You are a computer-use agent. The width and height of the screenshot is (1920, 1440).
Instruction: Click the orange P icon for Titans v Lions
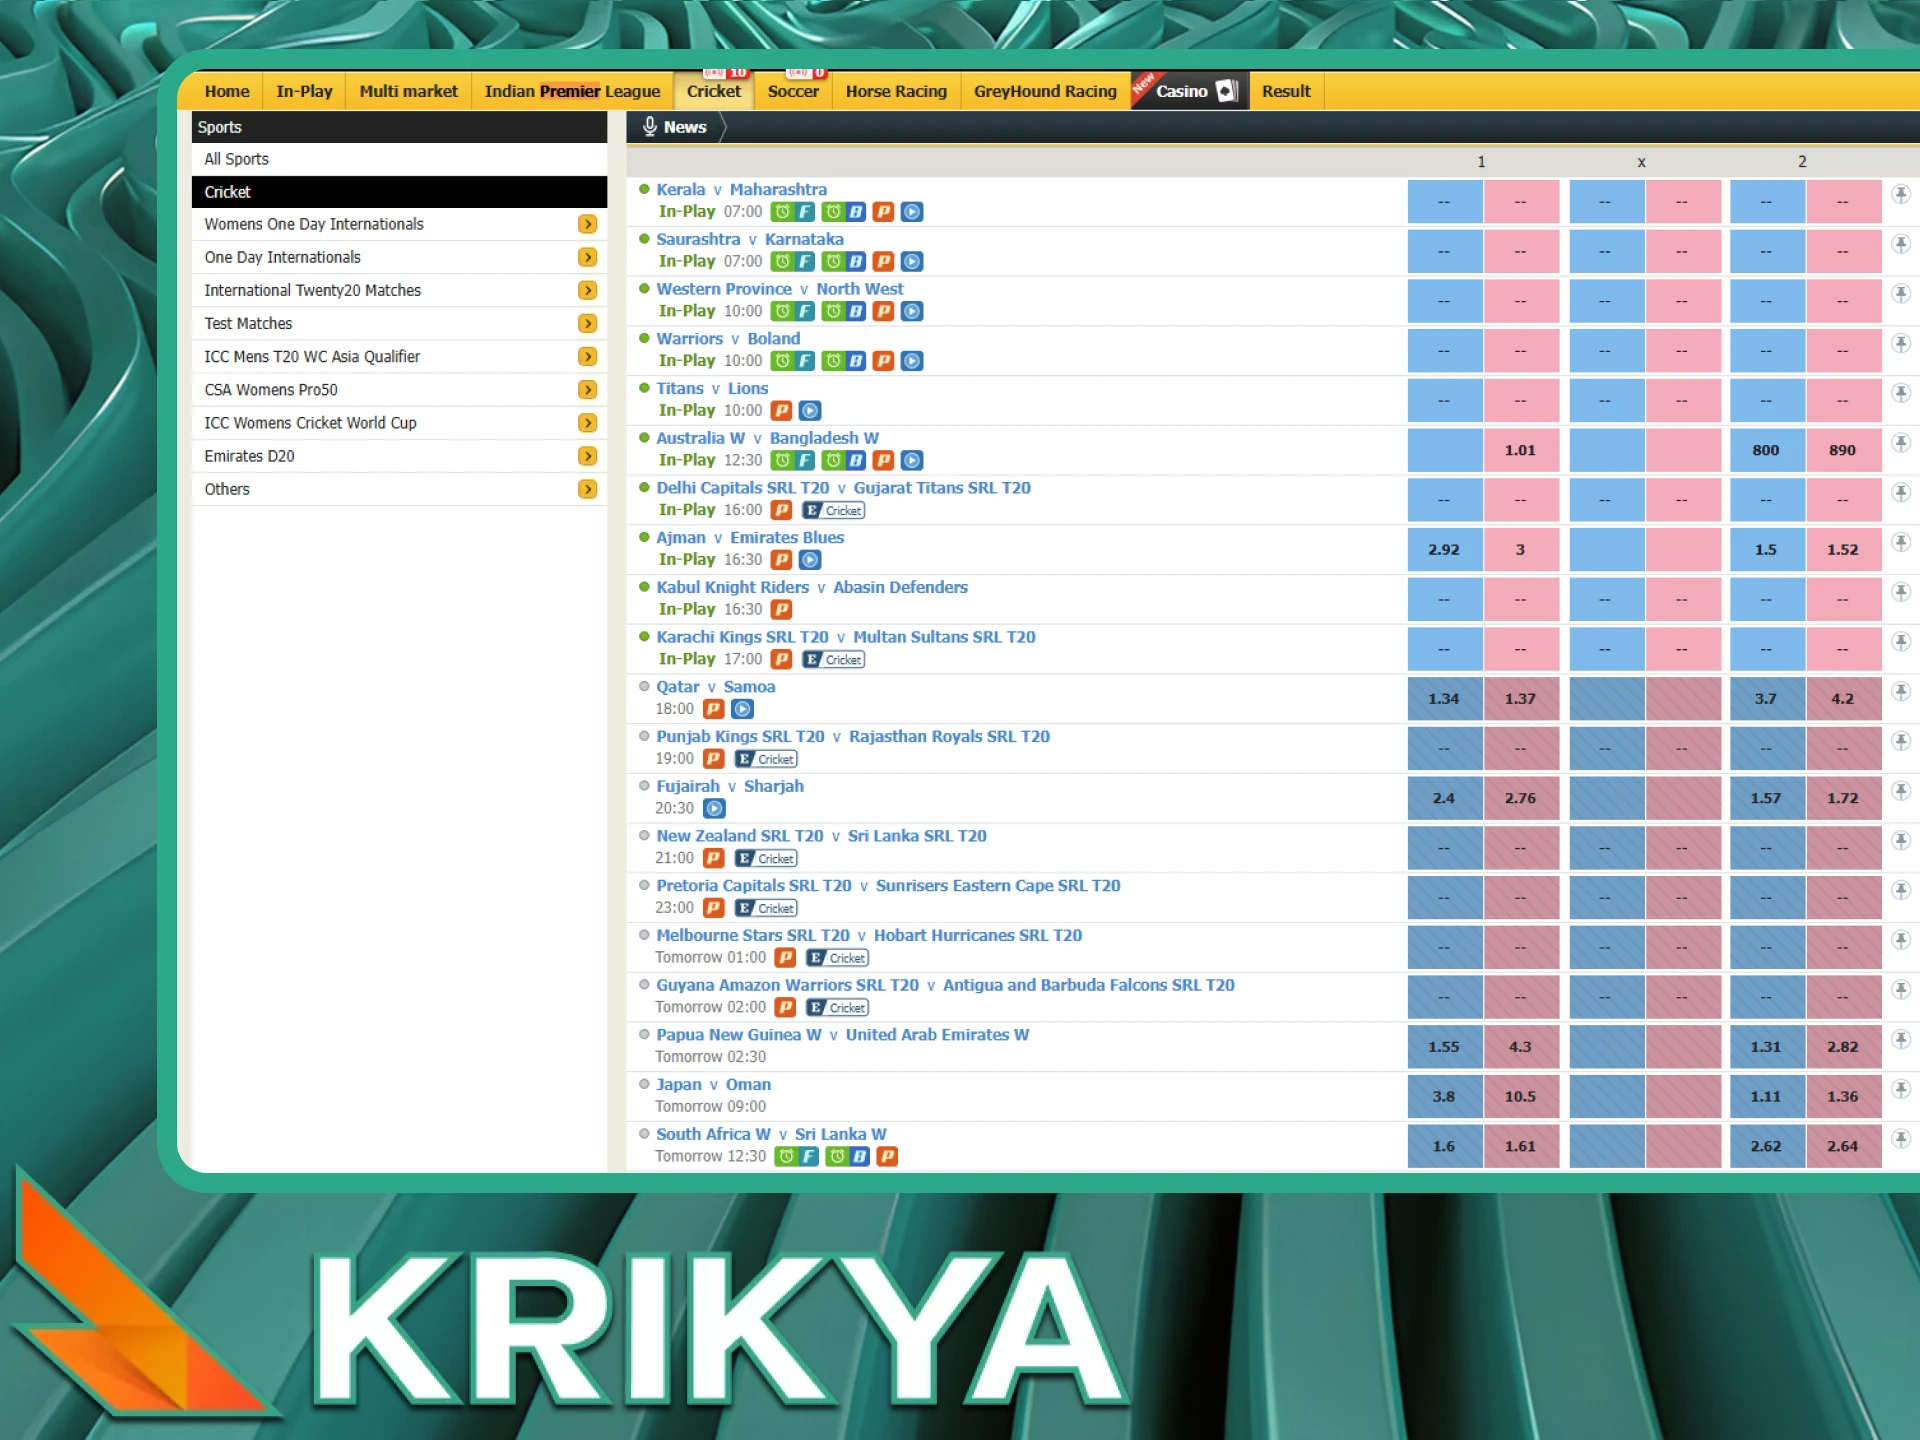782,410
